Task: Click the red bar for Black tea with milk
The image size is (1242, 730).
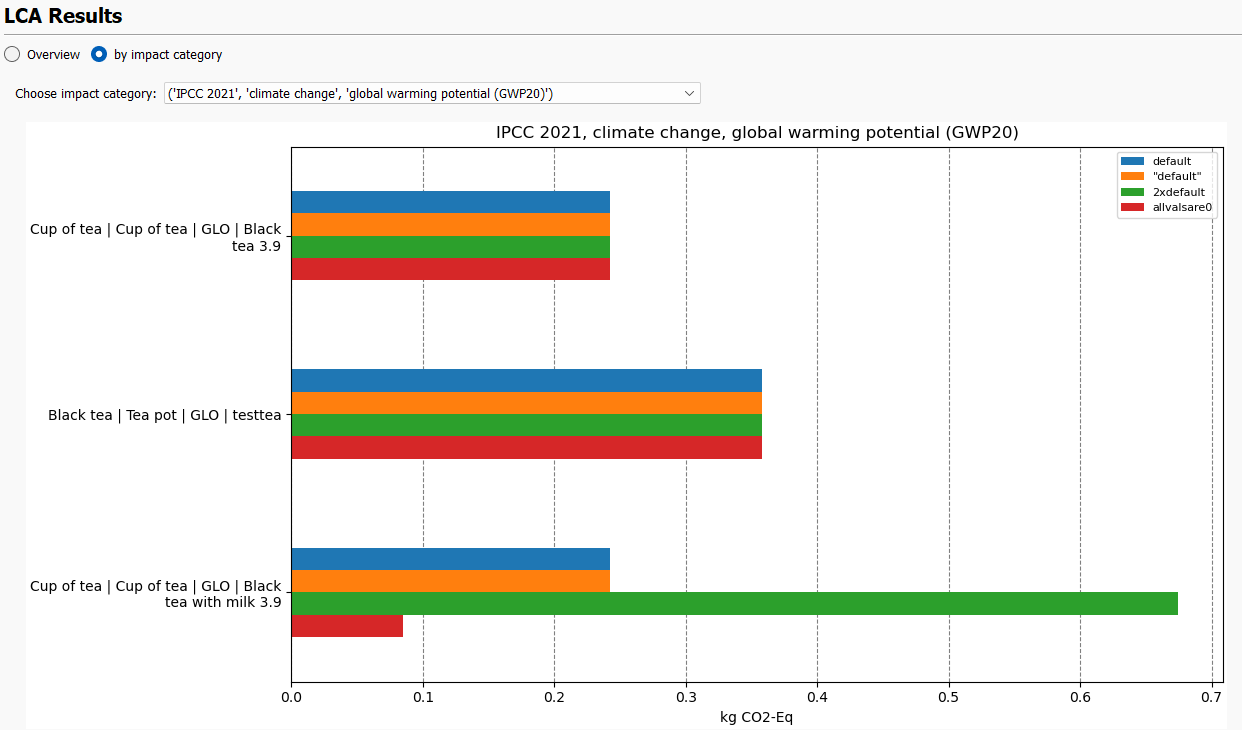Action: click(350, 626)
